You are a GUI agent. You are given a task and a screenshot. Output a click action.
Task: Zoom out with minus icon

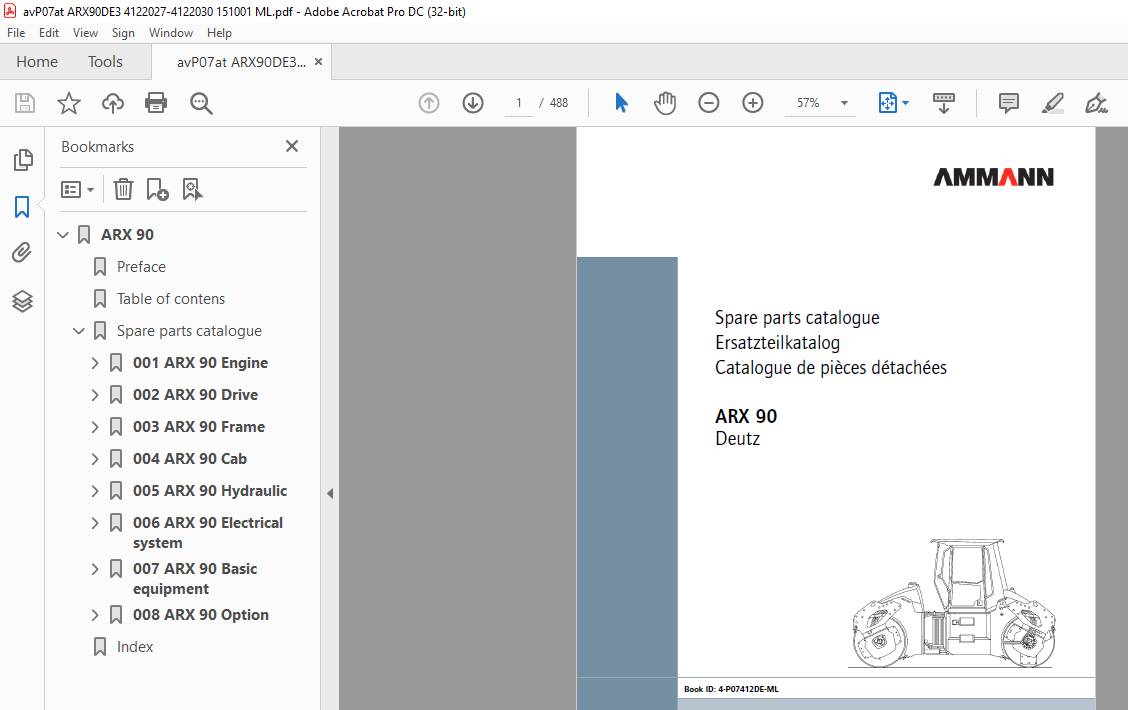click(x=709, y=103)
